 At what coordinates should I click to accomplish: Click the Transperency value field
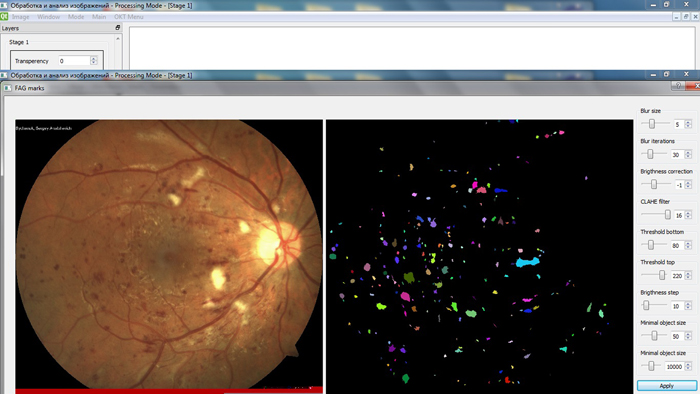tap(74, 61)
